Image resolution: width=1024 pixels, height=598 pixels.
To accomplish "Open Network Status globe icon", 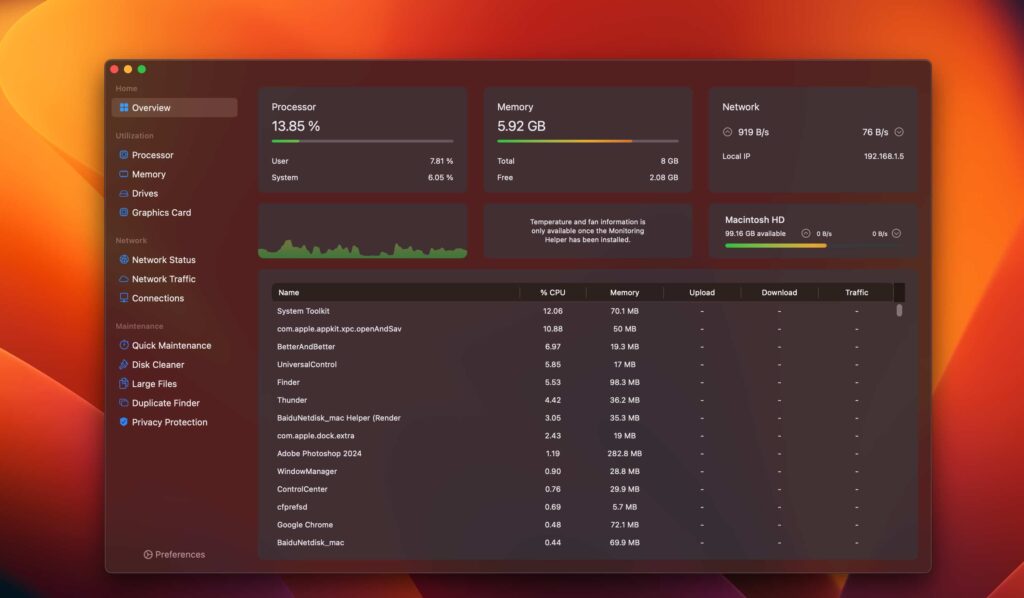I will 124,260.
